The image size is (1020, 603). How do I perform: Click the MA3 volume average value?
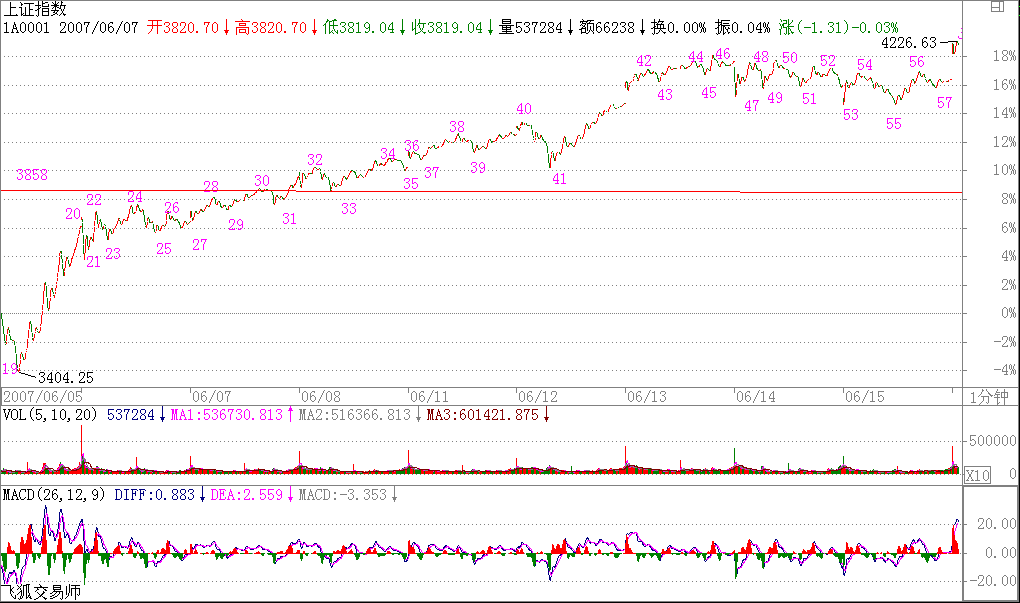[x=484, y=414]
